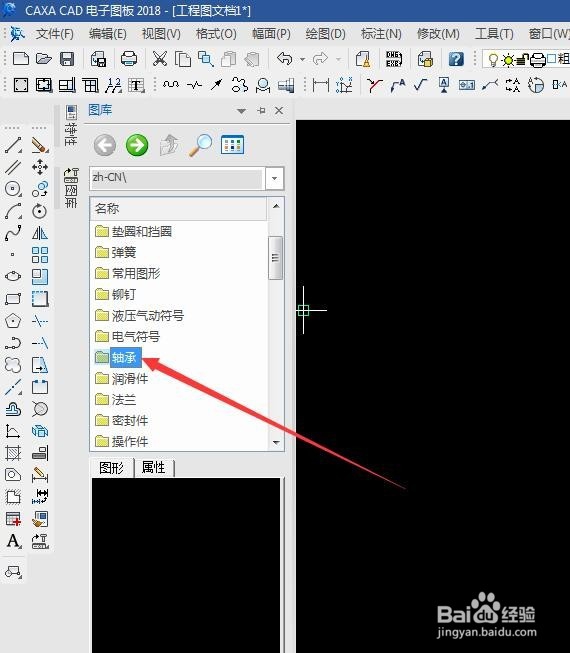Select the 轴承 folder
This screenshot has width=570, height=653.
[118, 357]
